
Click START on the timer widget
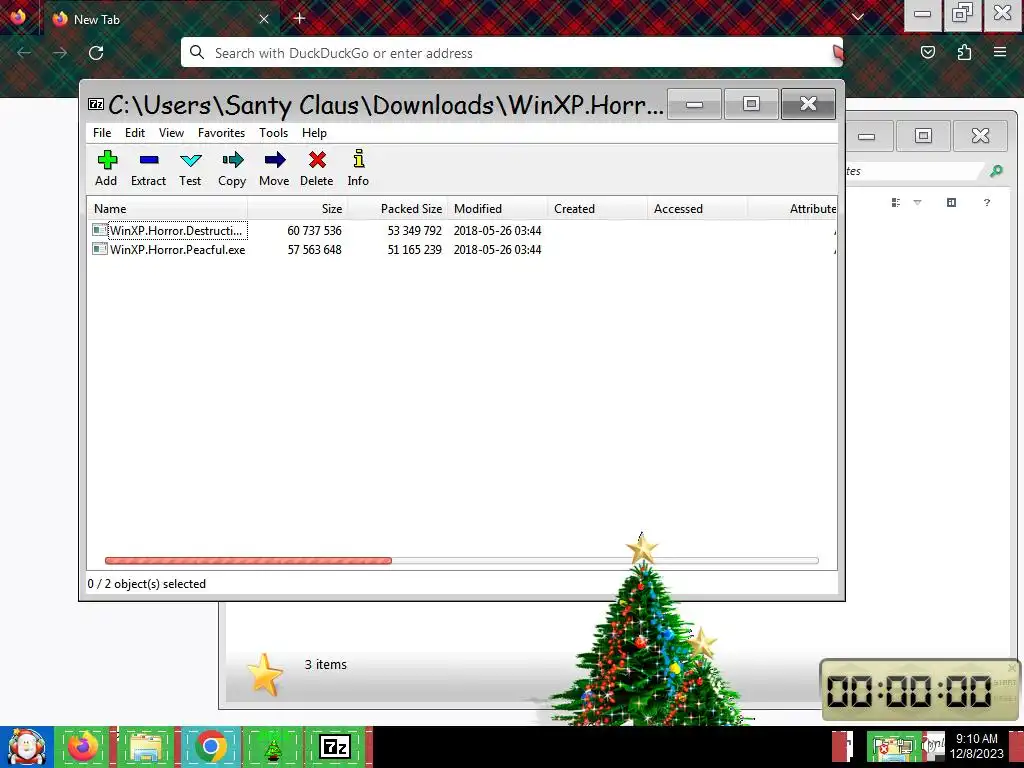pyautogui.click(x=1004, y=682)
